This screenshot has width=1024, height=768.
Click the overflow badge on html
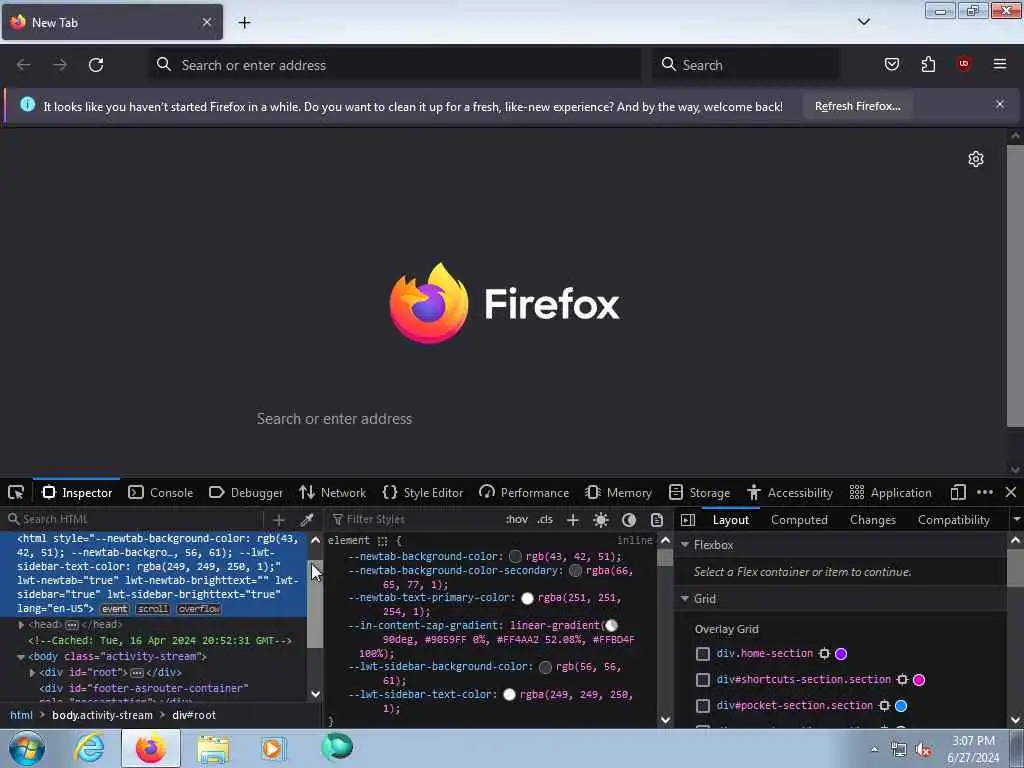199,609
